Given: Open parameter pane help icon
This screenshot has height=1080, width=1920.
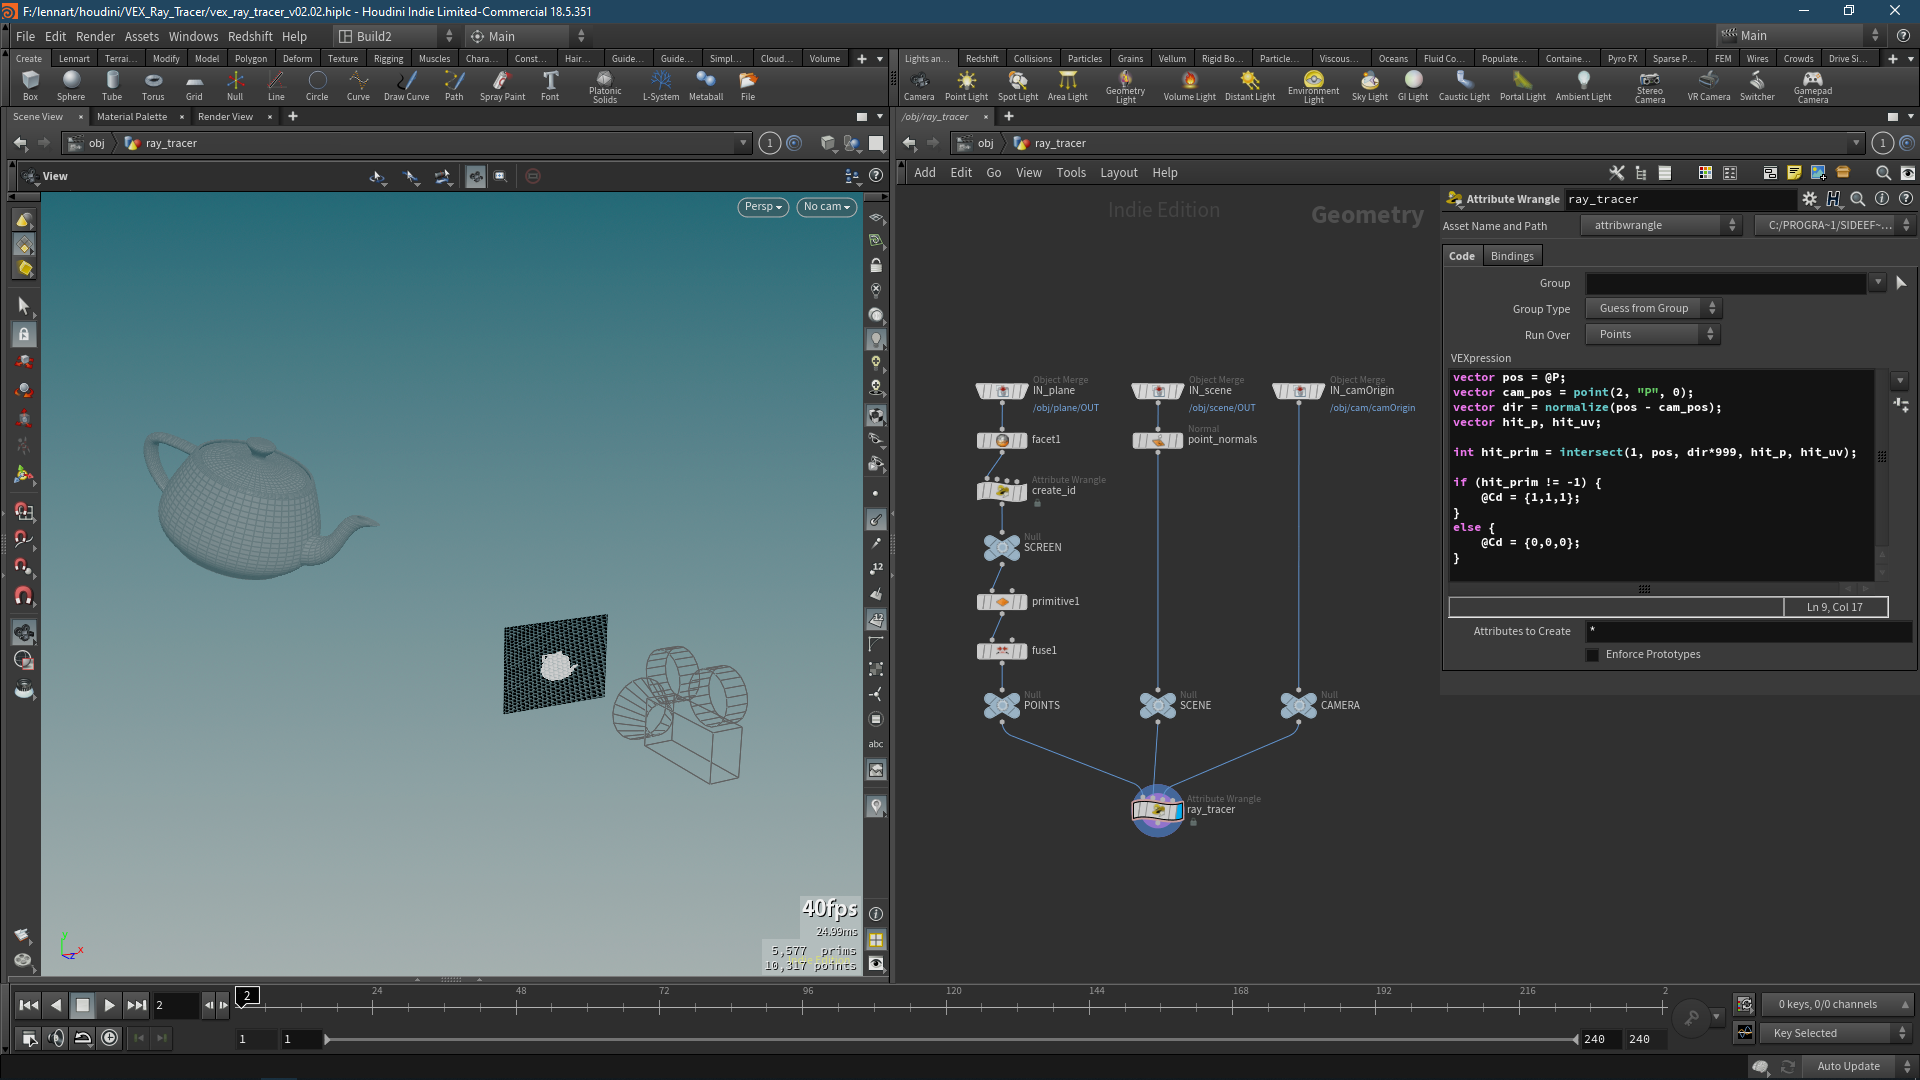Looking at the screenshot, I should tap(1906, 199).
